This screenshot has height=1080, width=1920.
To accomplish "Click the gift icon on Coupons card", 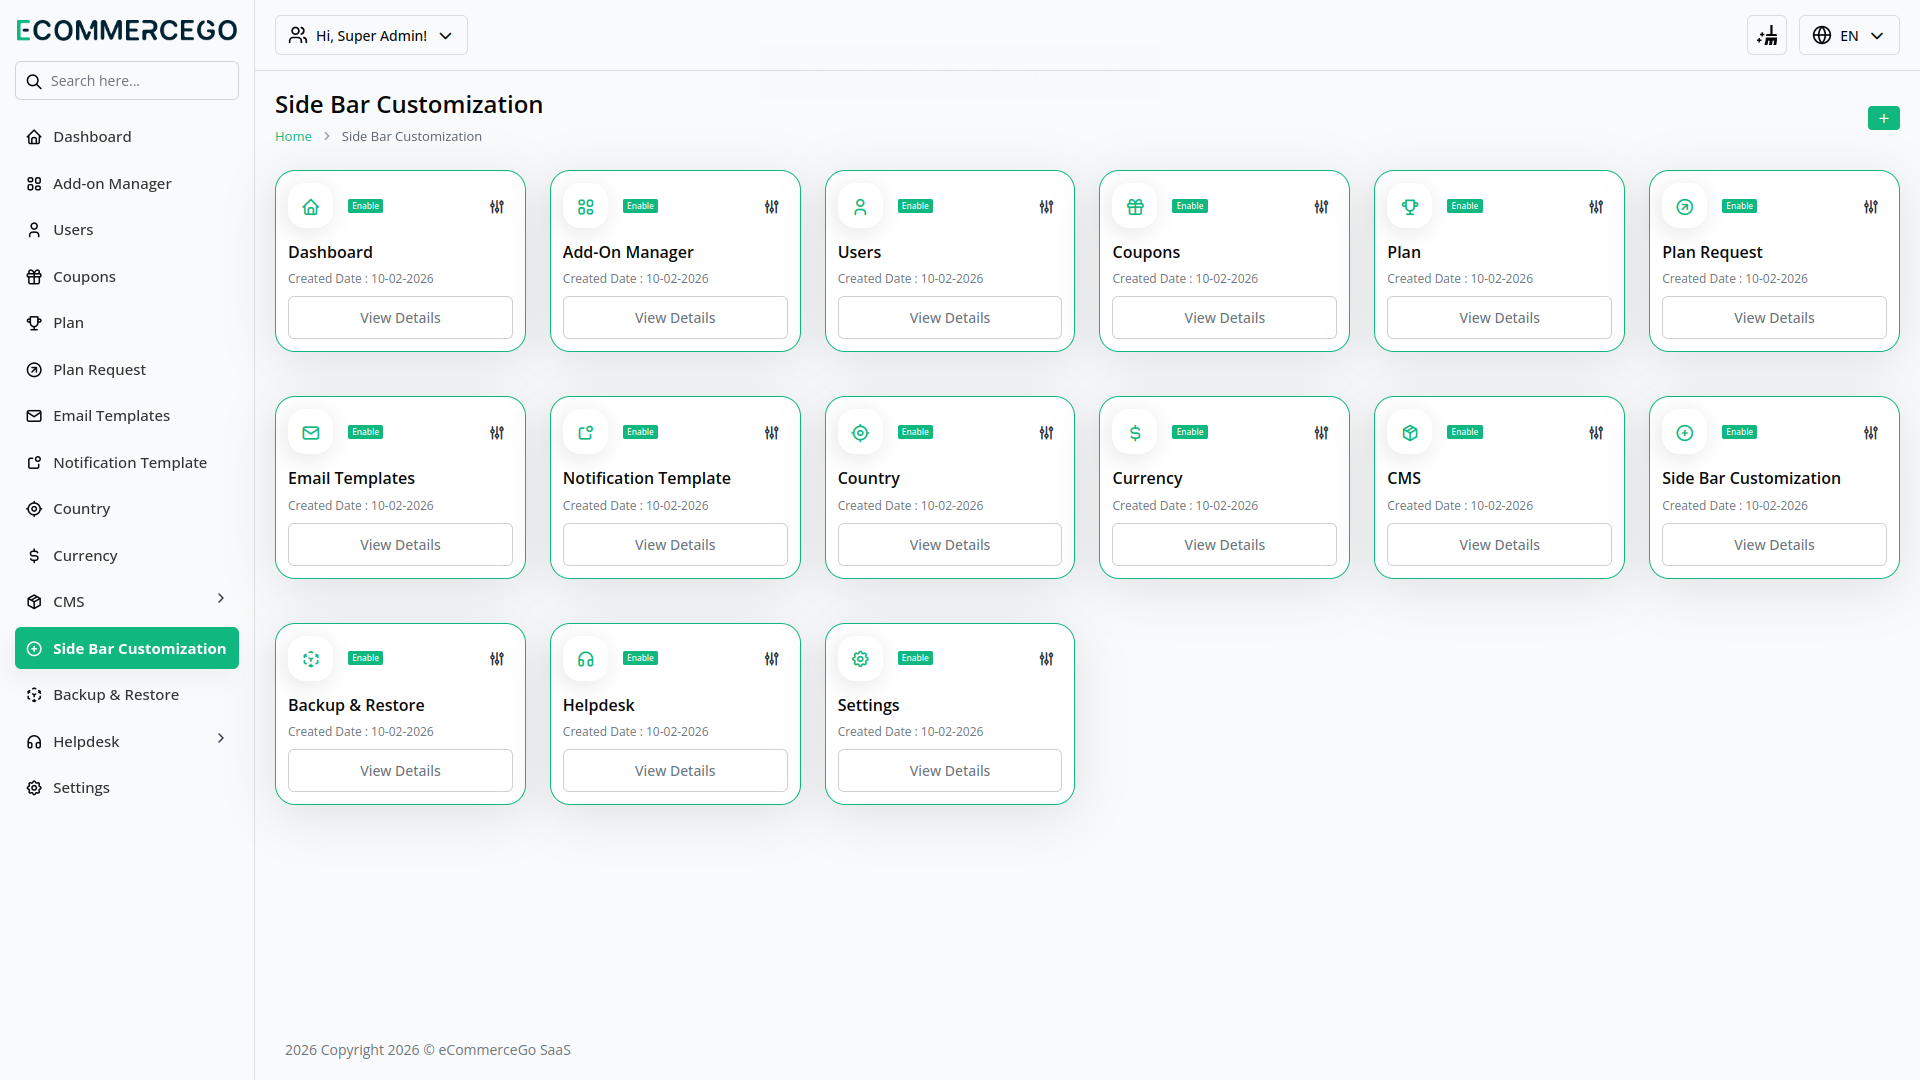I will coord(1135,207).
